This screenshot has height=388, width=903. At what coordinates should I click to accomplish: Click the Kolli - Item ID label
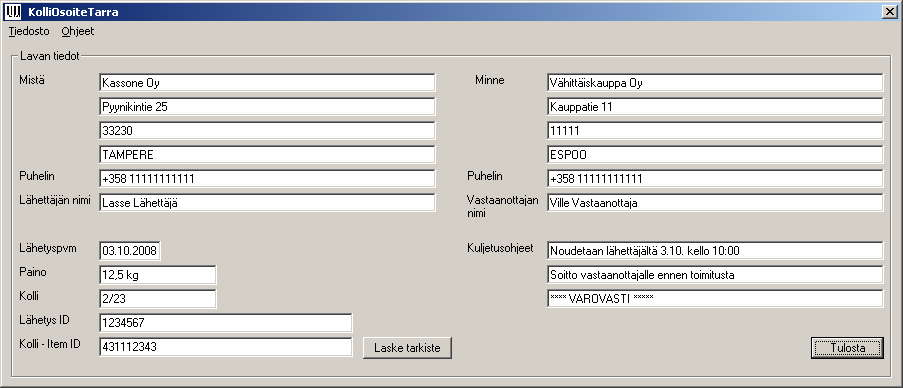click(50, 344)
